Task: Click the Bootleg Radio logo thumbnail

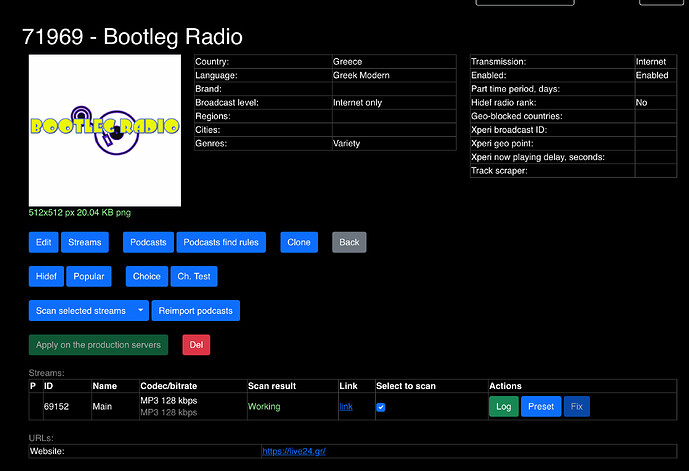Action: point(105,130)
